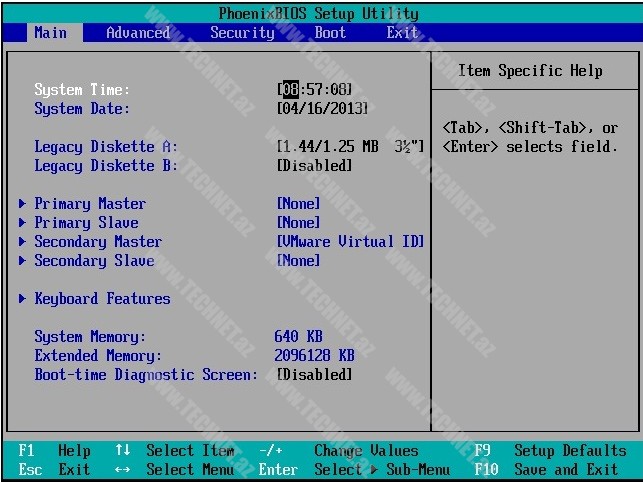
Task: Open the Advanced menu tab
Action: tap(138, 32)
